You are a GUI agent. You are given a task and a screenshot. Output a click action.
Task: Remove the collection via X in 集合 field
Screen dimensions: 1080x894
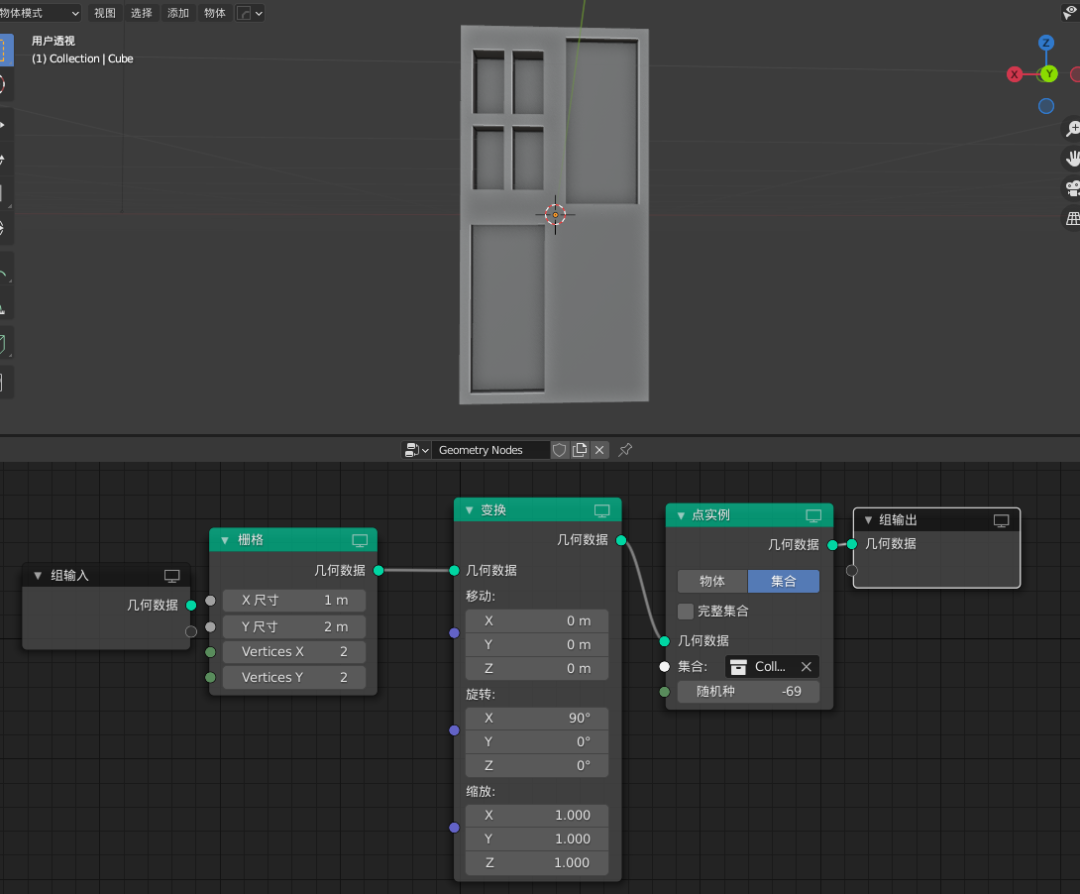pyautogui.click(x=806, y=666)
